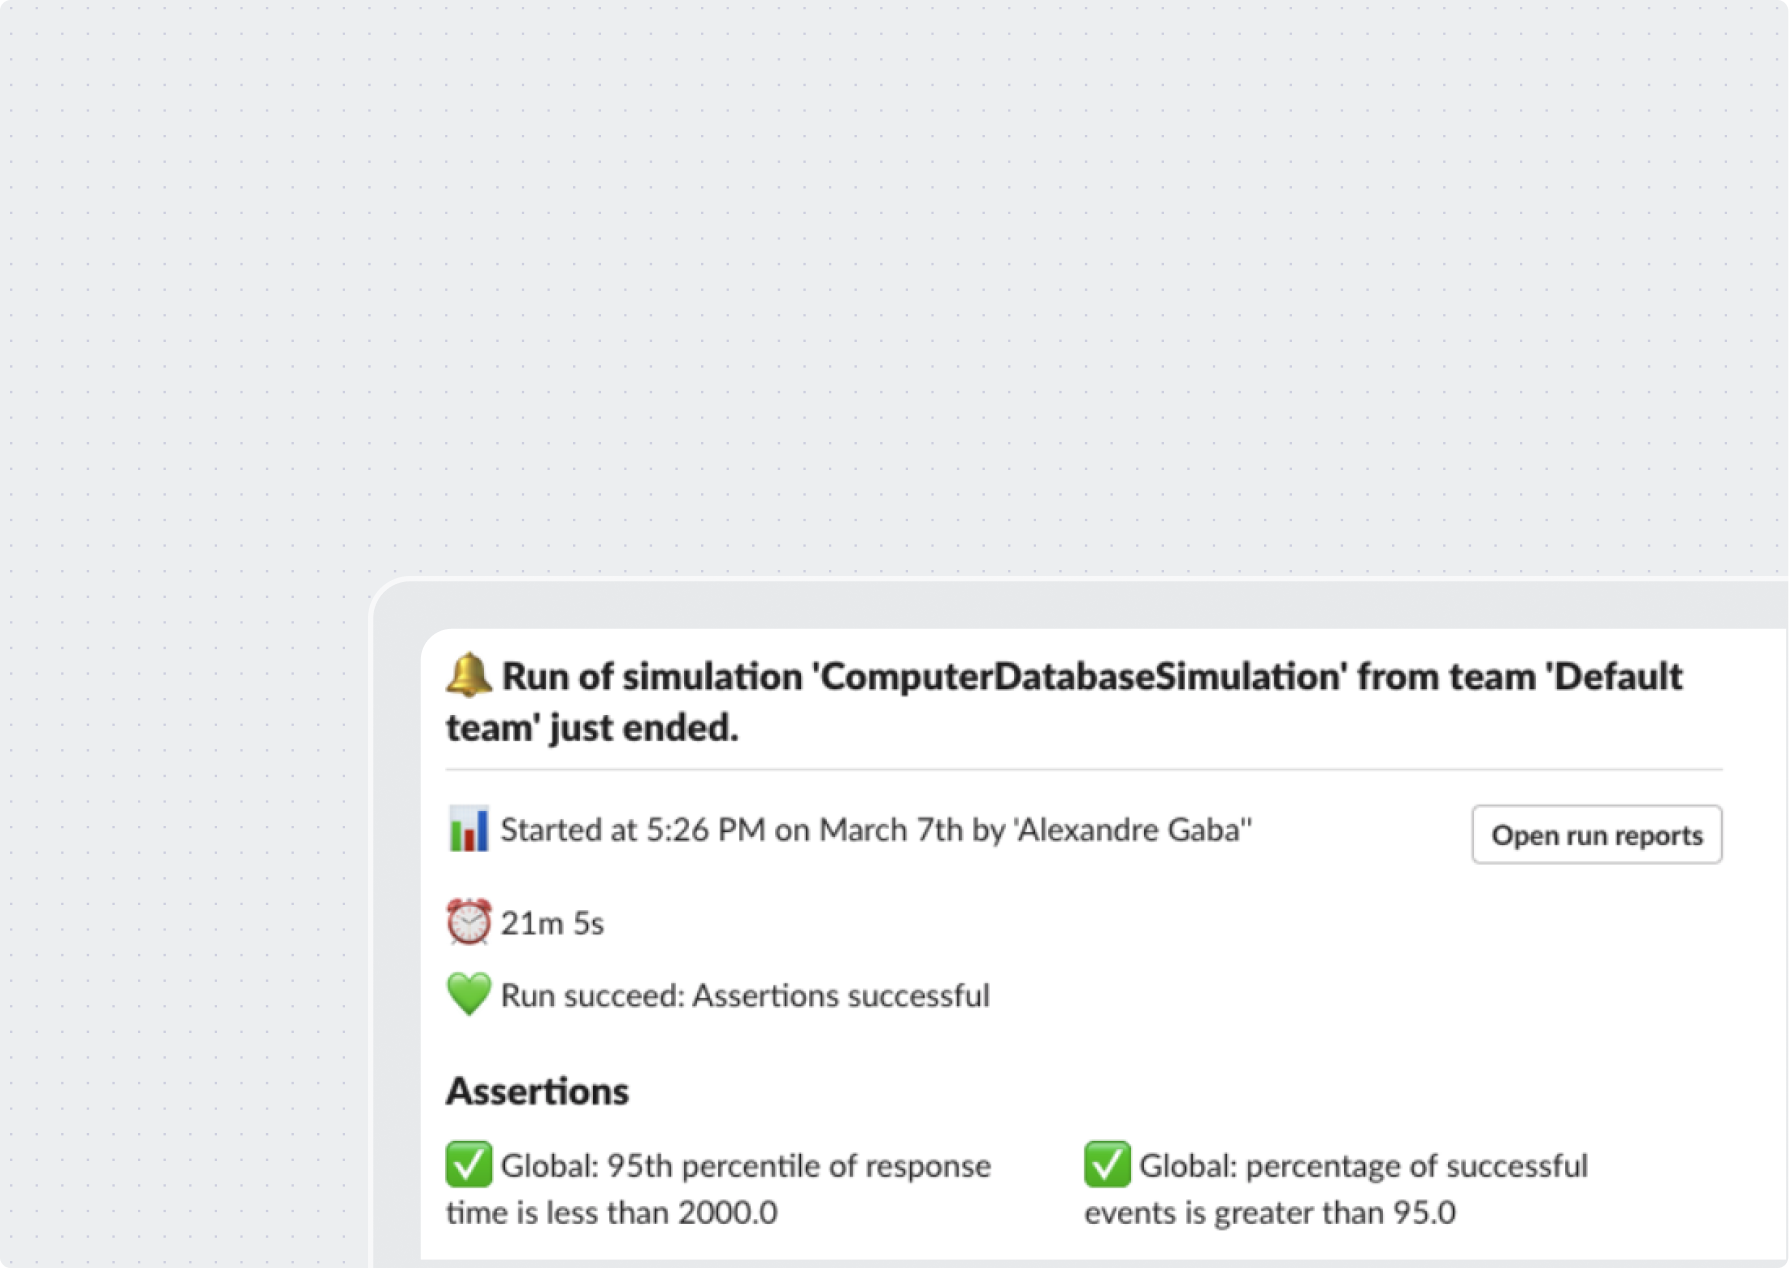The width and height of the screenshot is (1789, 1268).
Task: Click 'ComputerDatabaseSimulation' in the title
Action: click(1080, 677)
